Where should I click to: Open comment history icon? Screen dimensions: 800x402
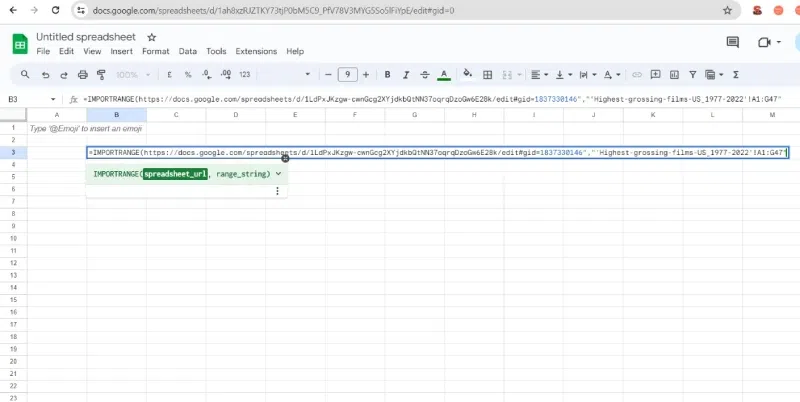tap(733, 42)
